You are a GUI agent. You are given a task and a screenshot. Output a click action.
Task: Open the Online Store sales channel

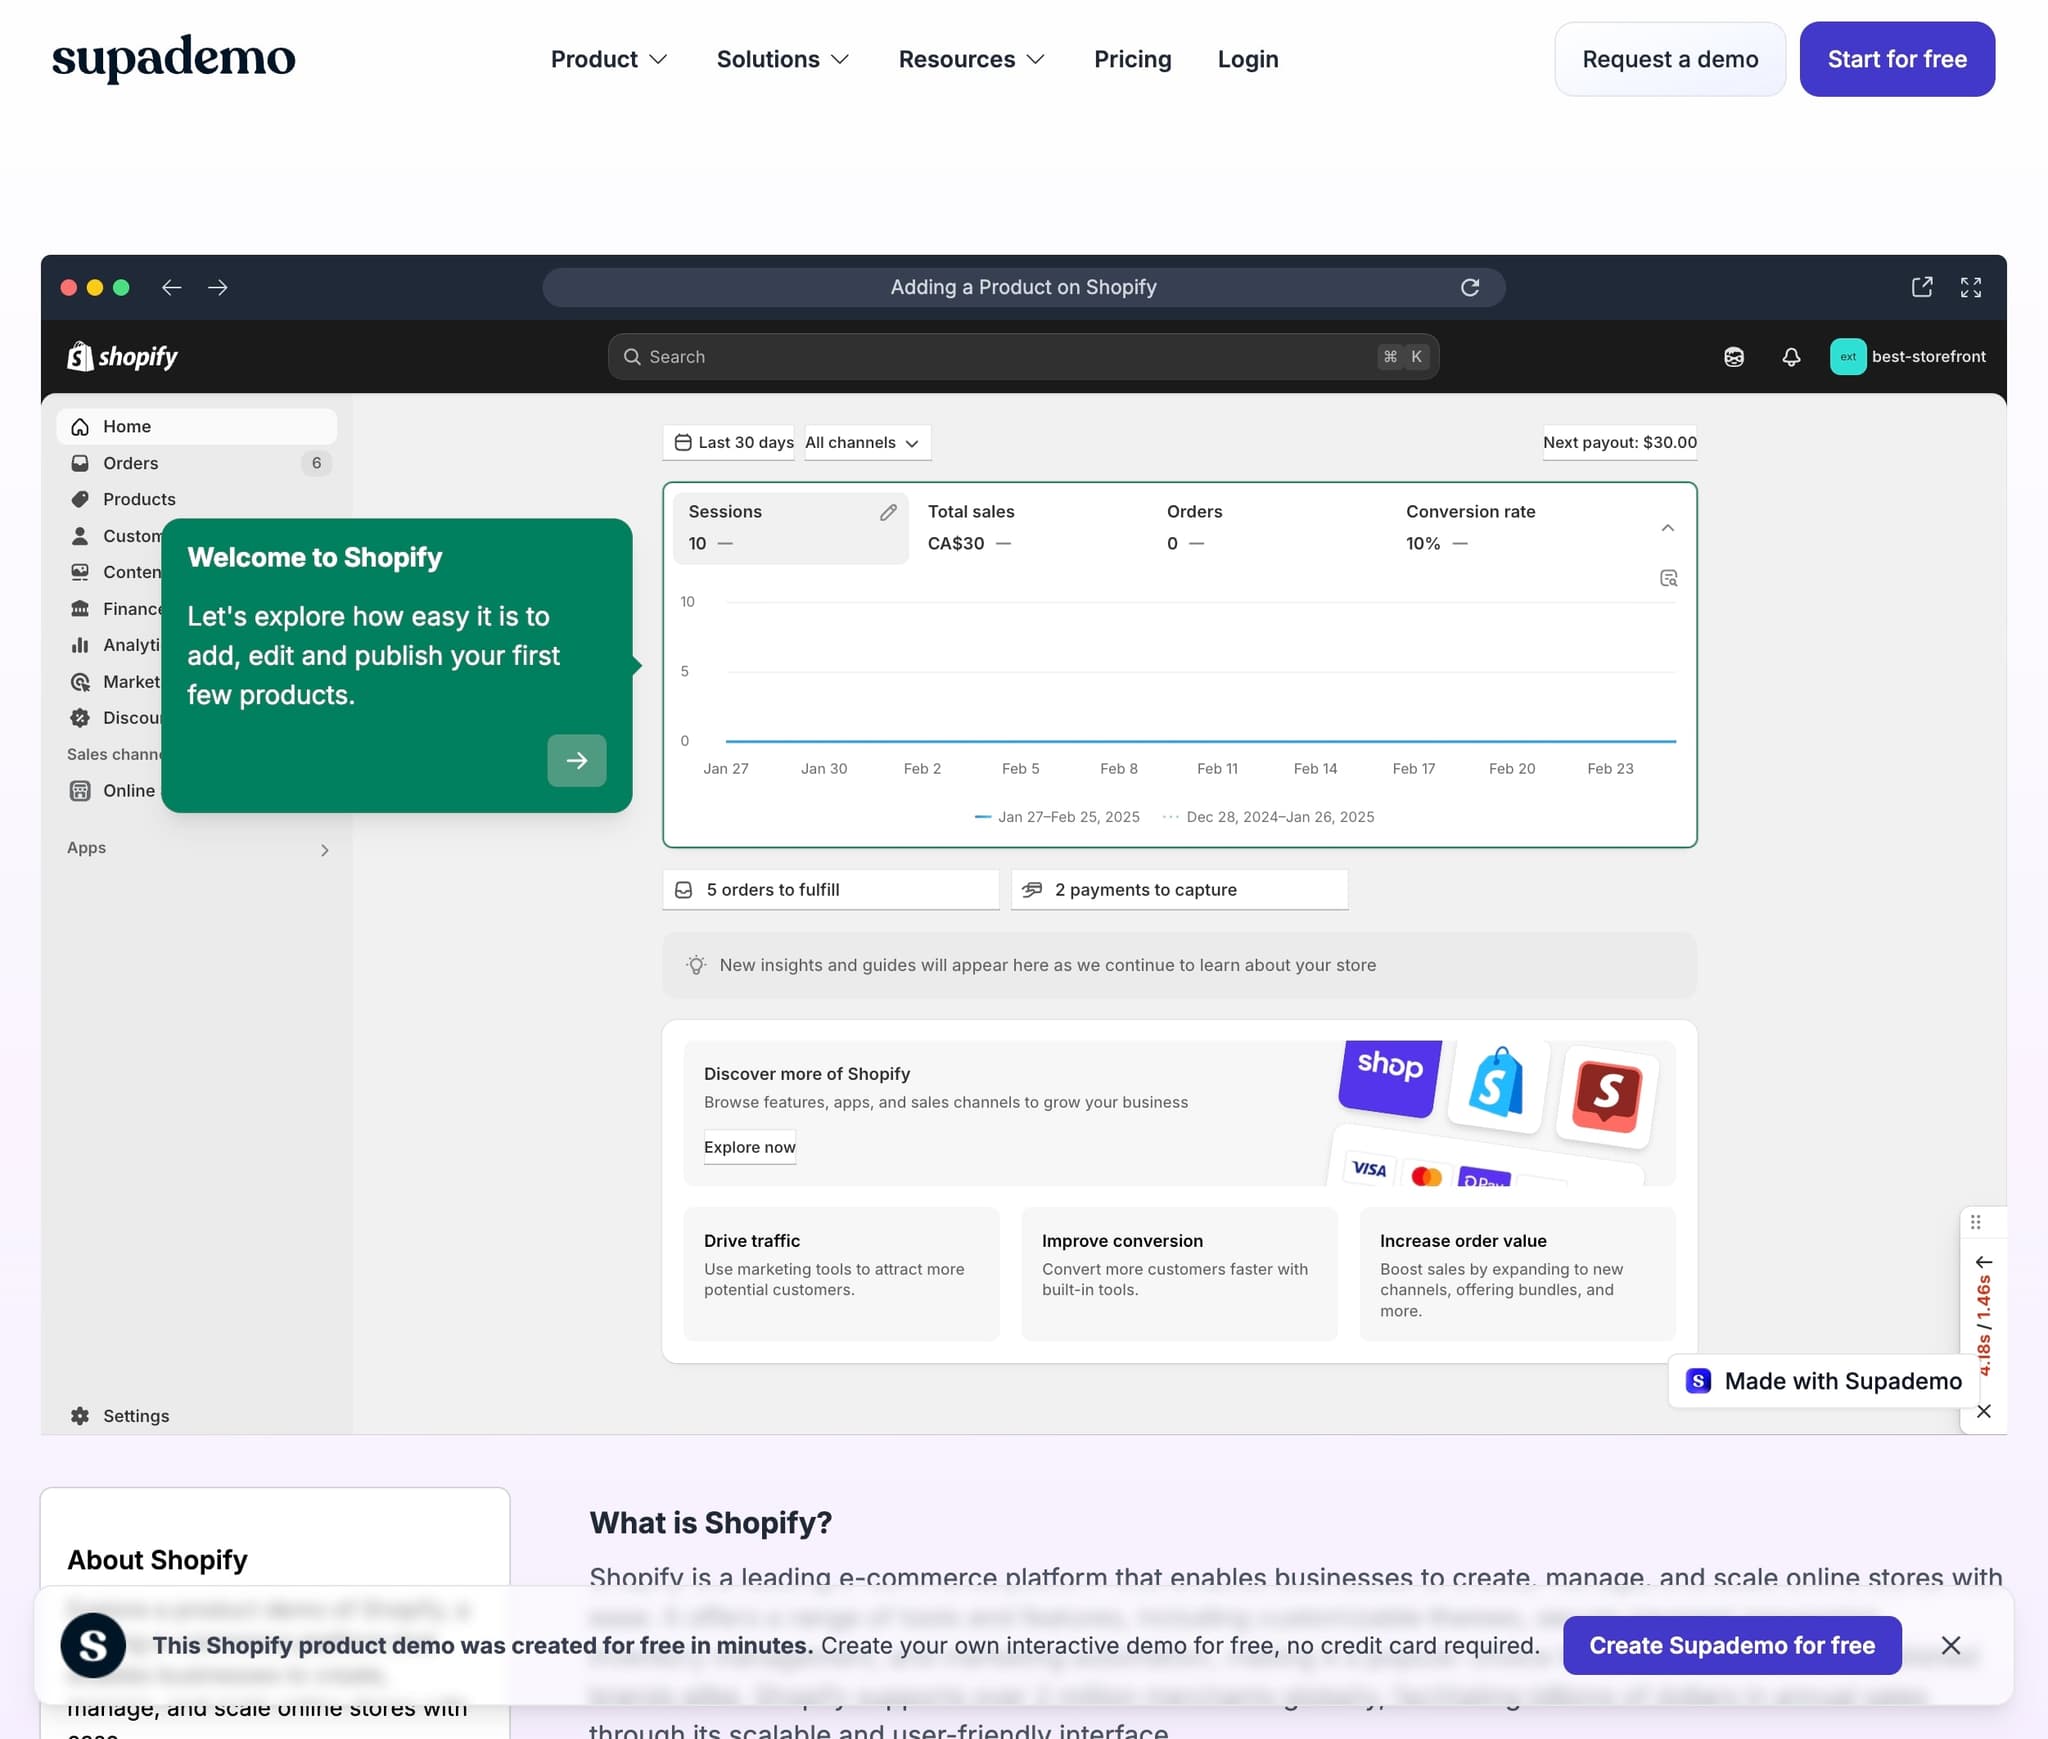[x=126, y=790]
